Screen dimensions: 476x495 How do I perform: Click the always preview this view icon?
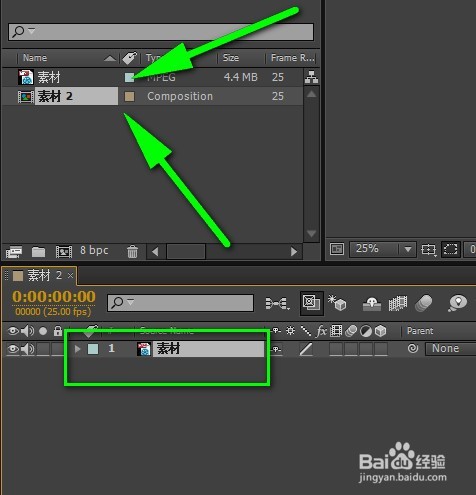tap(337, 249)
